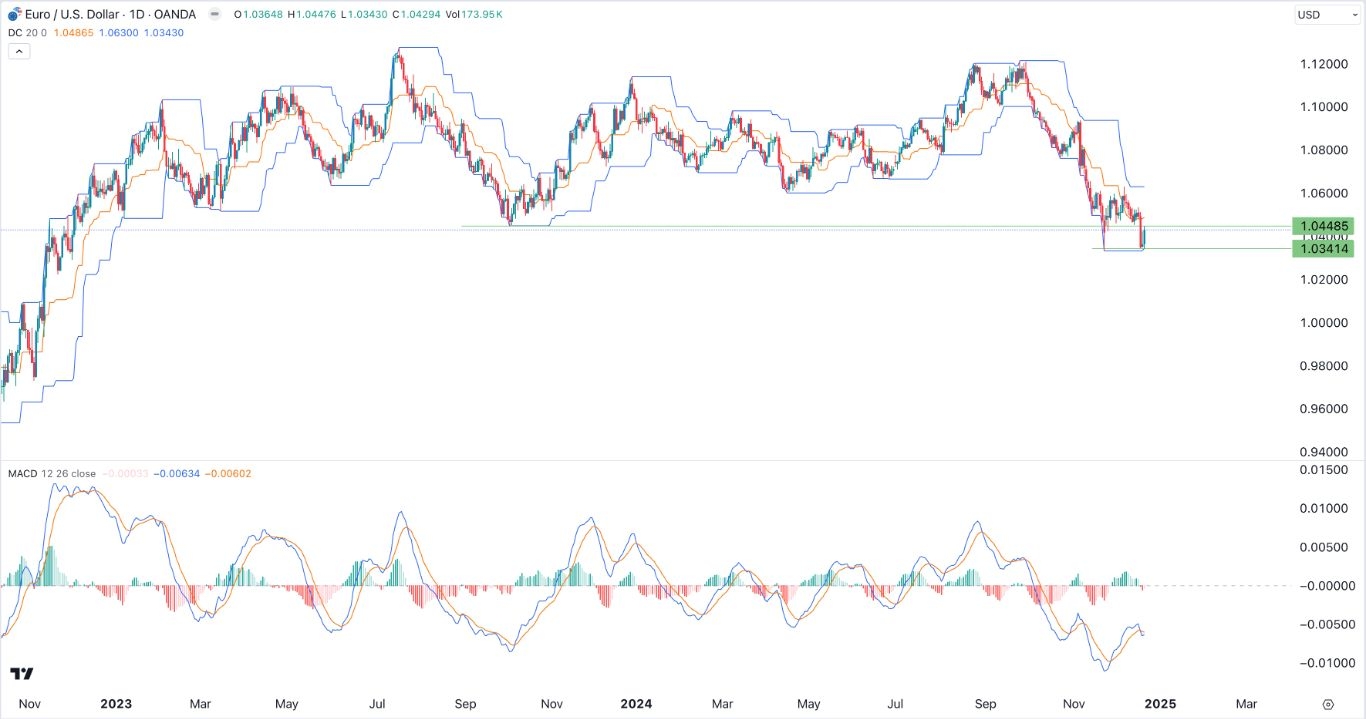Click the 2024 label on the time axis
This screenshot has width=1366, height=719.
(x=637, y=704)
